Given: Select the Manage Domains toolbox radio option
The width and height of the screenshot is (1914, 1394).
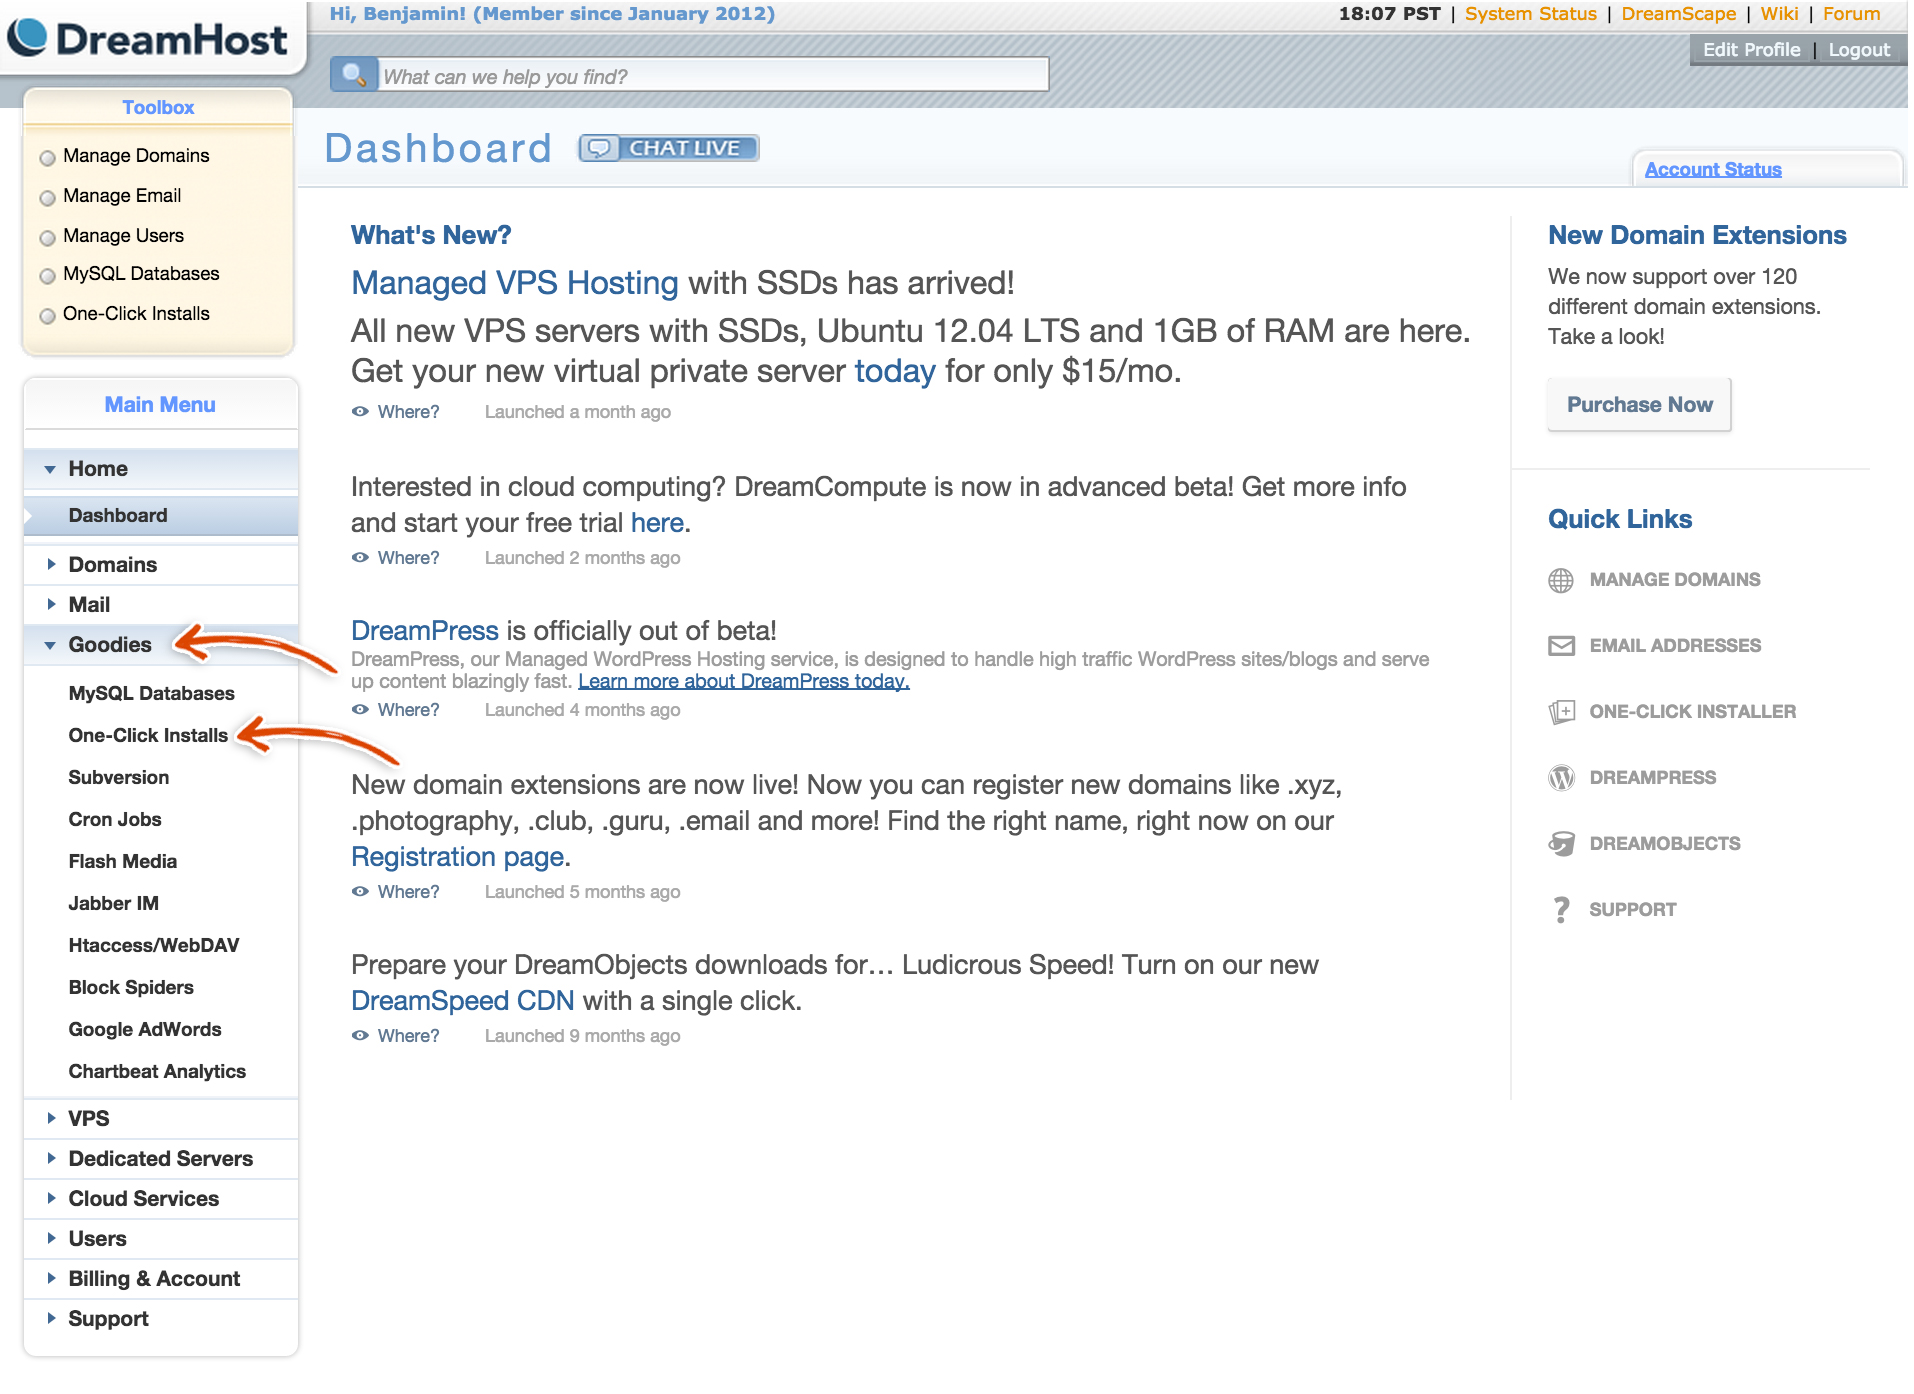Looking at the screenshot, I should tap(47, 157).
